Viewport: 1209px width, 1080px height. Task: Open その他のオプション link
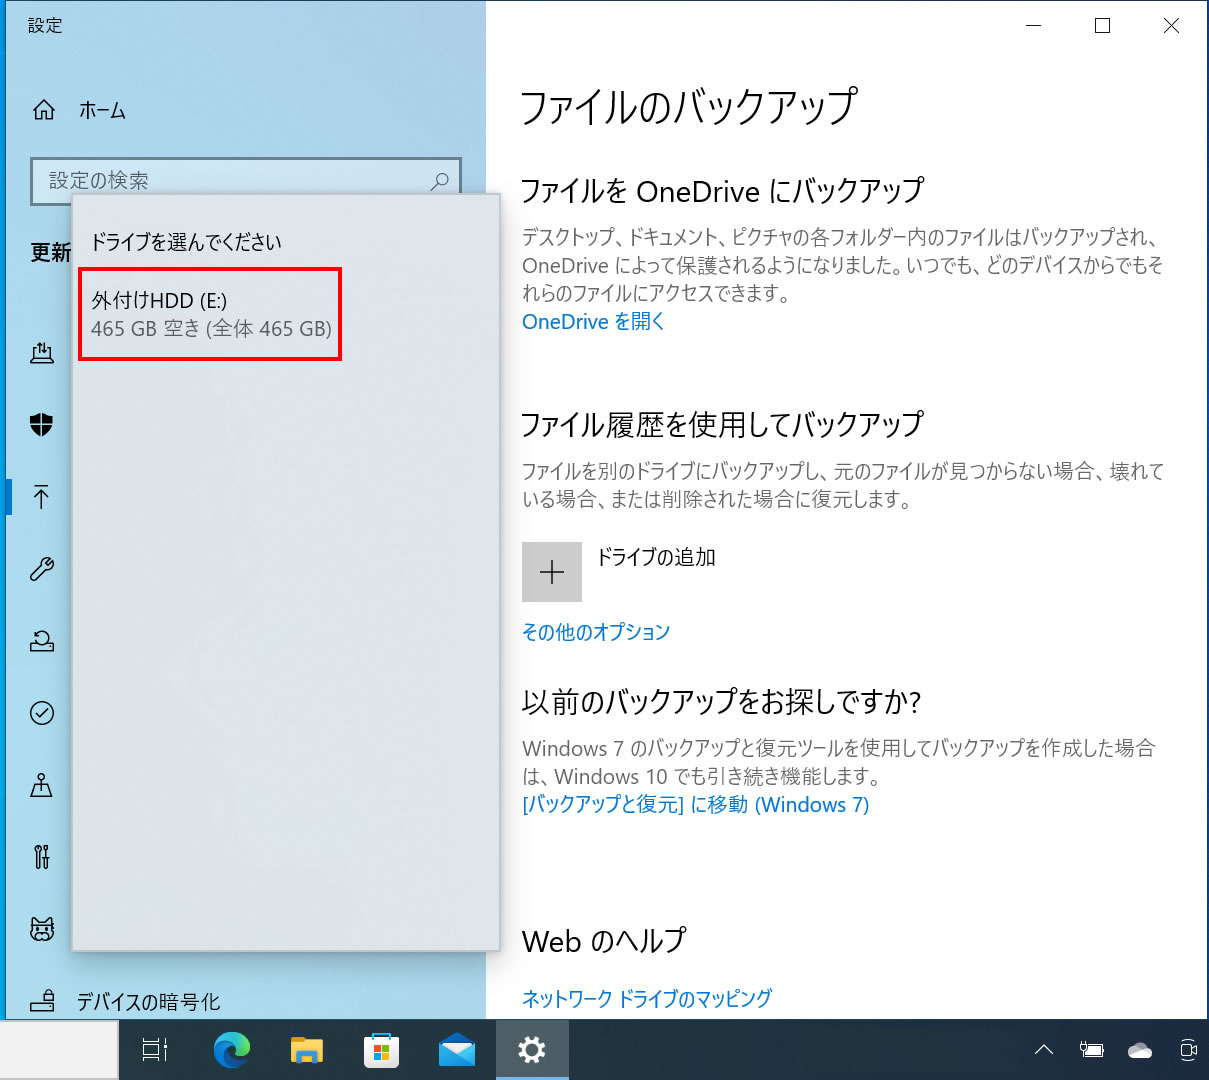pyautogui.click(x=596, y=632)
